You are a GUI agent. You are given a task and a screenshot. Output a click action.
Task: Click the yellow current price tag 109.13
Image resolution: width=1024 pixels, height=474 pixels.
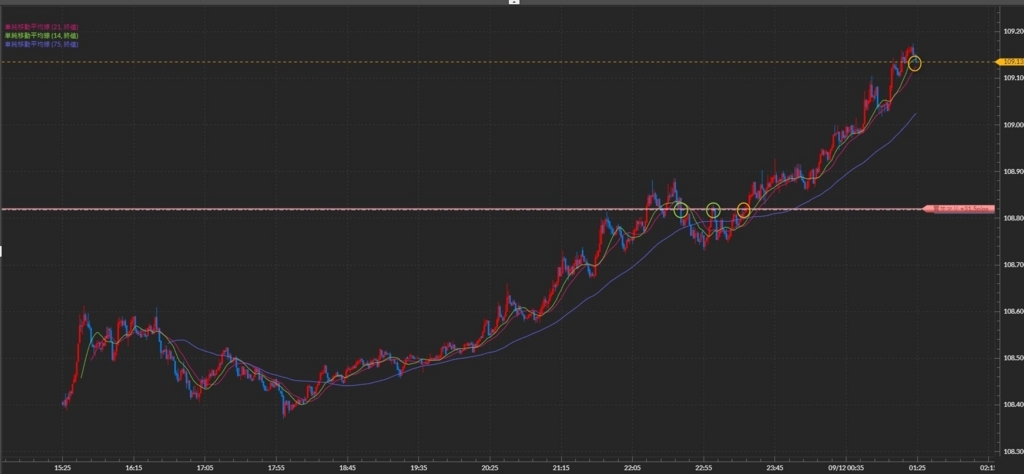point(1009,62)
